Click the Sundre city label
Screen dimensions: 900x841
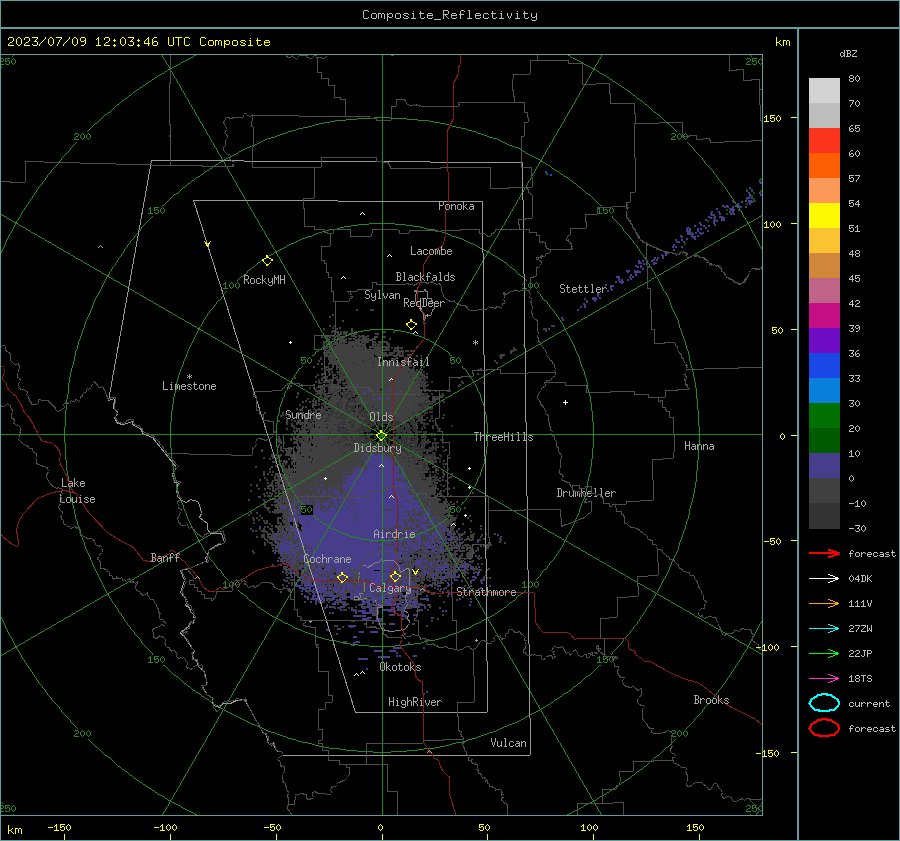303,414
